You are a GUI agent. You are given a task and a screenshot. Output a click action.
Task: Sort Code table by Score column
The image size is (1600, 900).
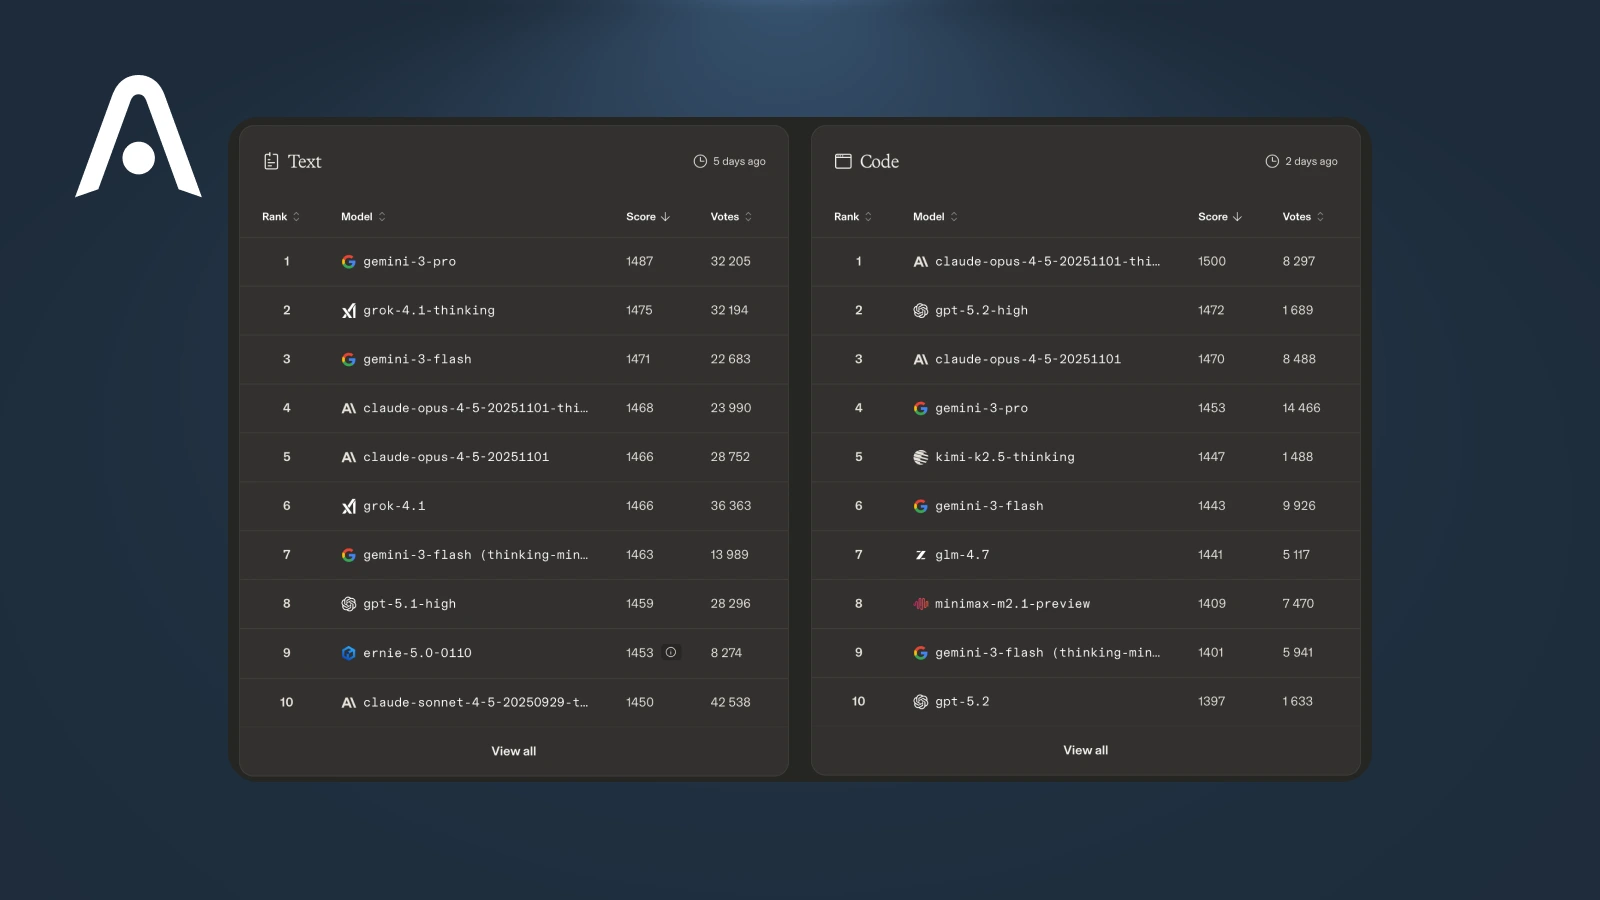click(1220, 217)
